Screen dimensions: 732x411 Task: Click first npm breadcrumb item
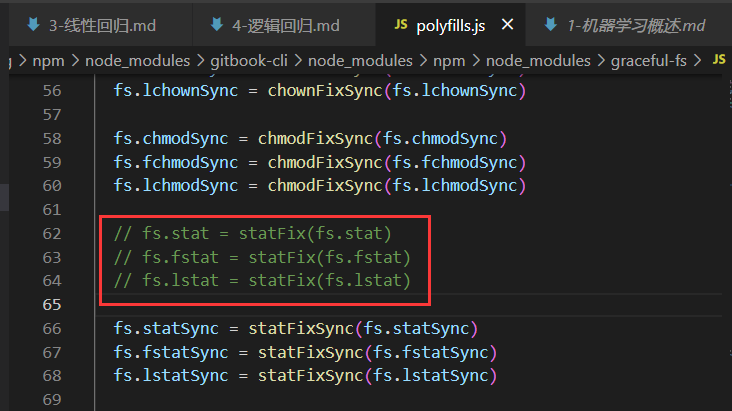tap(49, 61)
